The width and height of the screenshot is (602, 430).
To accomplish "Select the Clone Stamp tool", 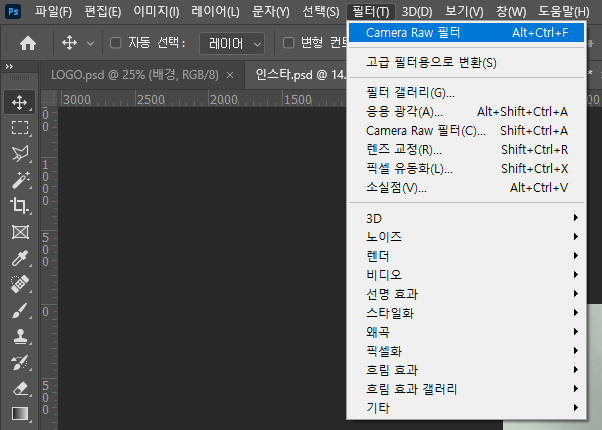I will [20, 337].
